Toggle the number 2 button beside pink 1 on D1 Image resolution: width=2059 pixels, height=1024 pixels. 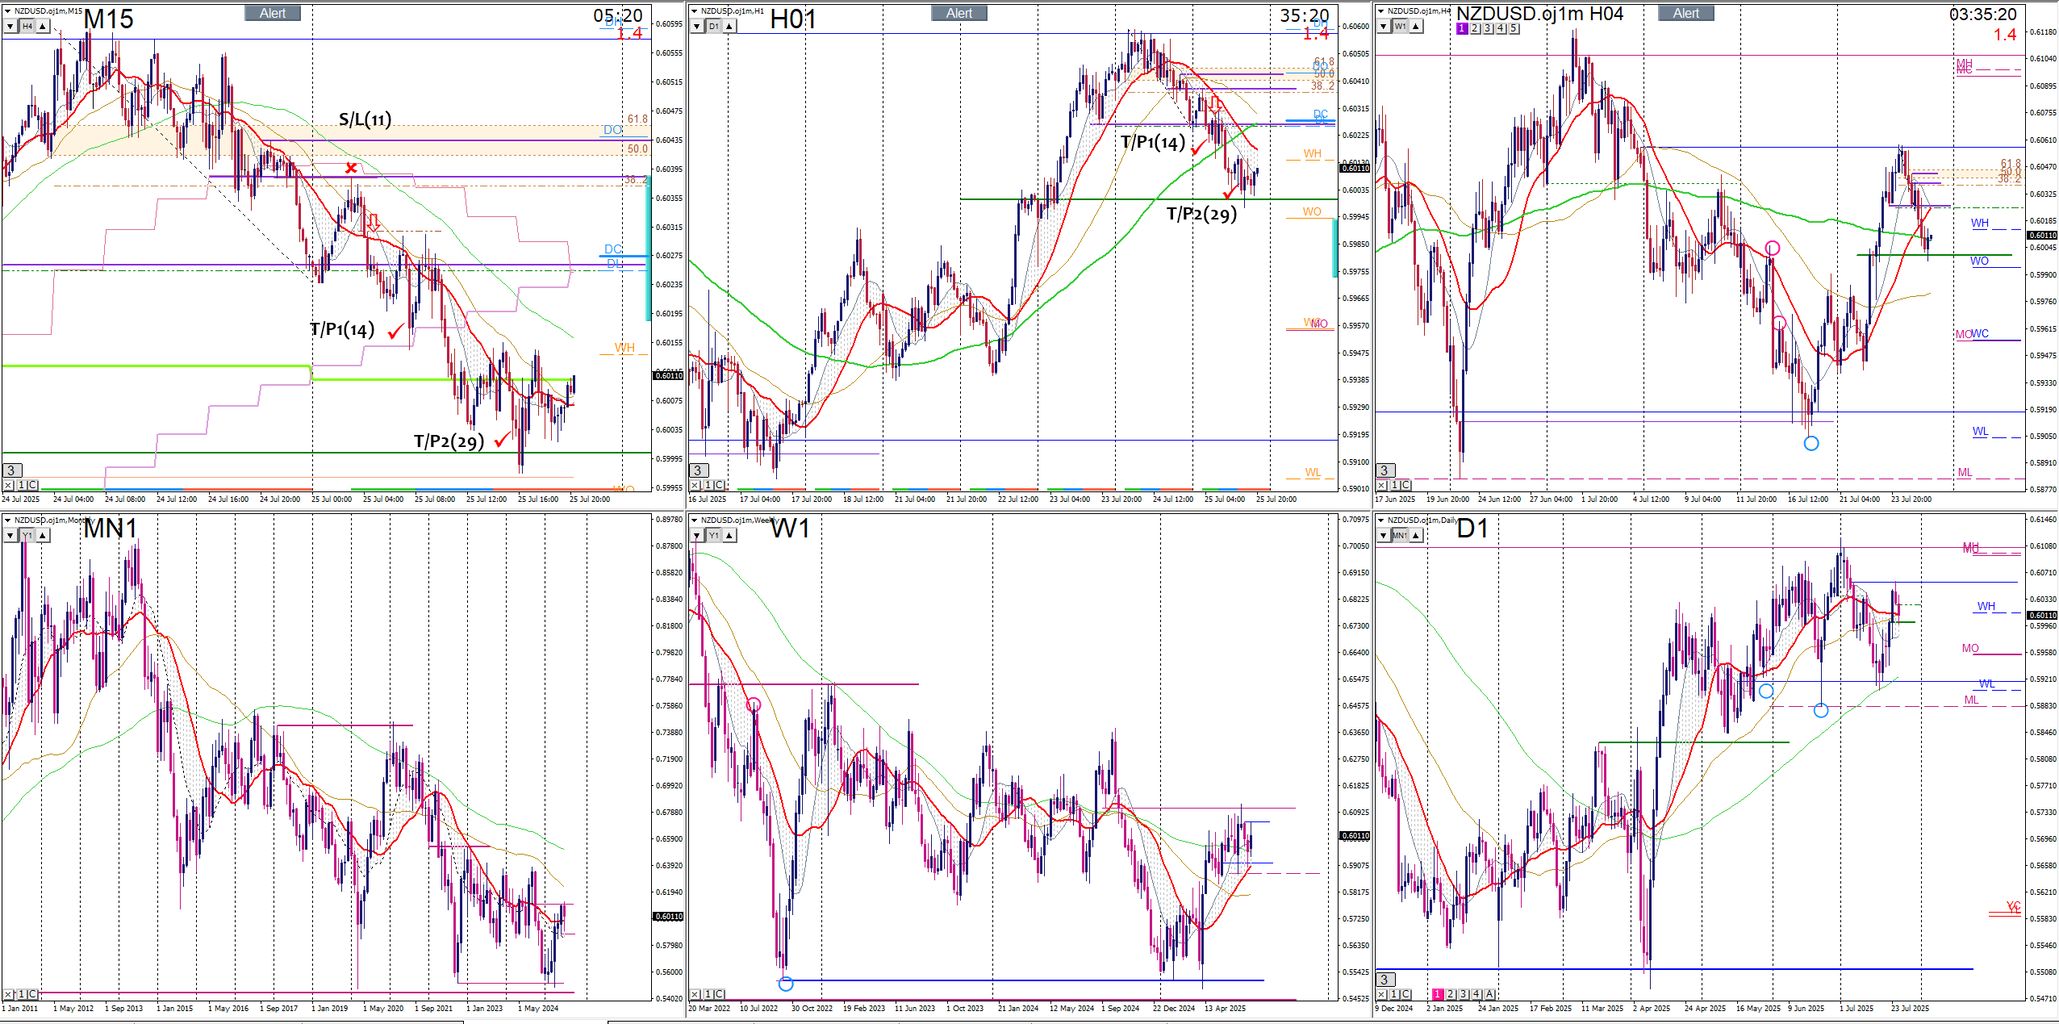1450,994
